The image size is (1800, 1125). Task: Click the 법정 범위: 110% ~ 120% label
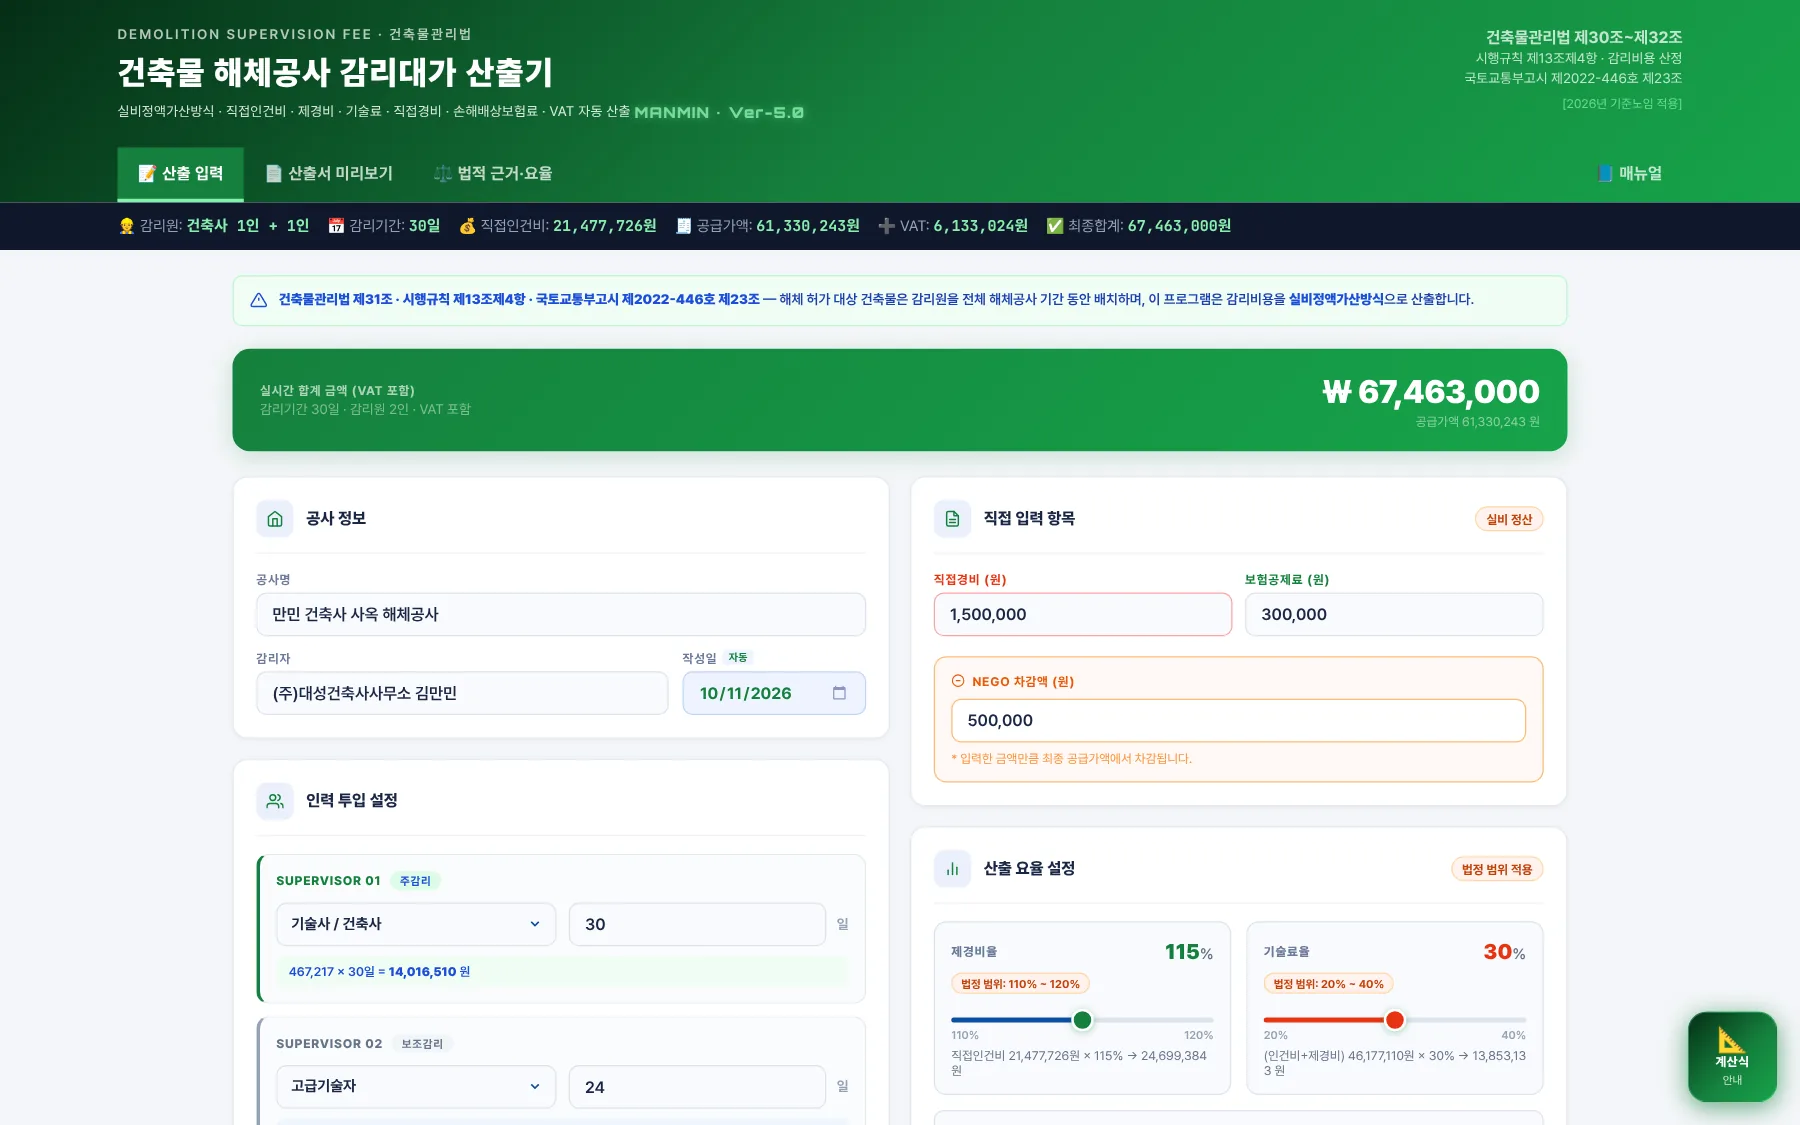[x=1020, y=984]
